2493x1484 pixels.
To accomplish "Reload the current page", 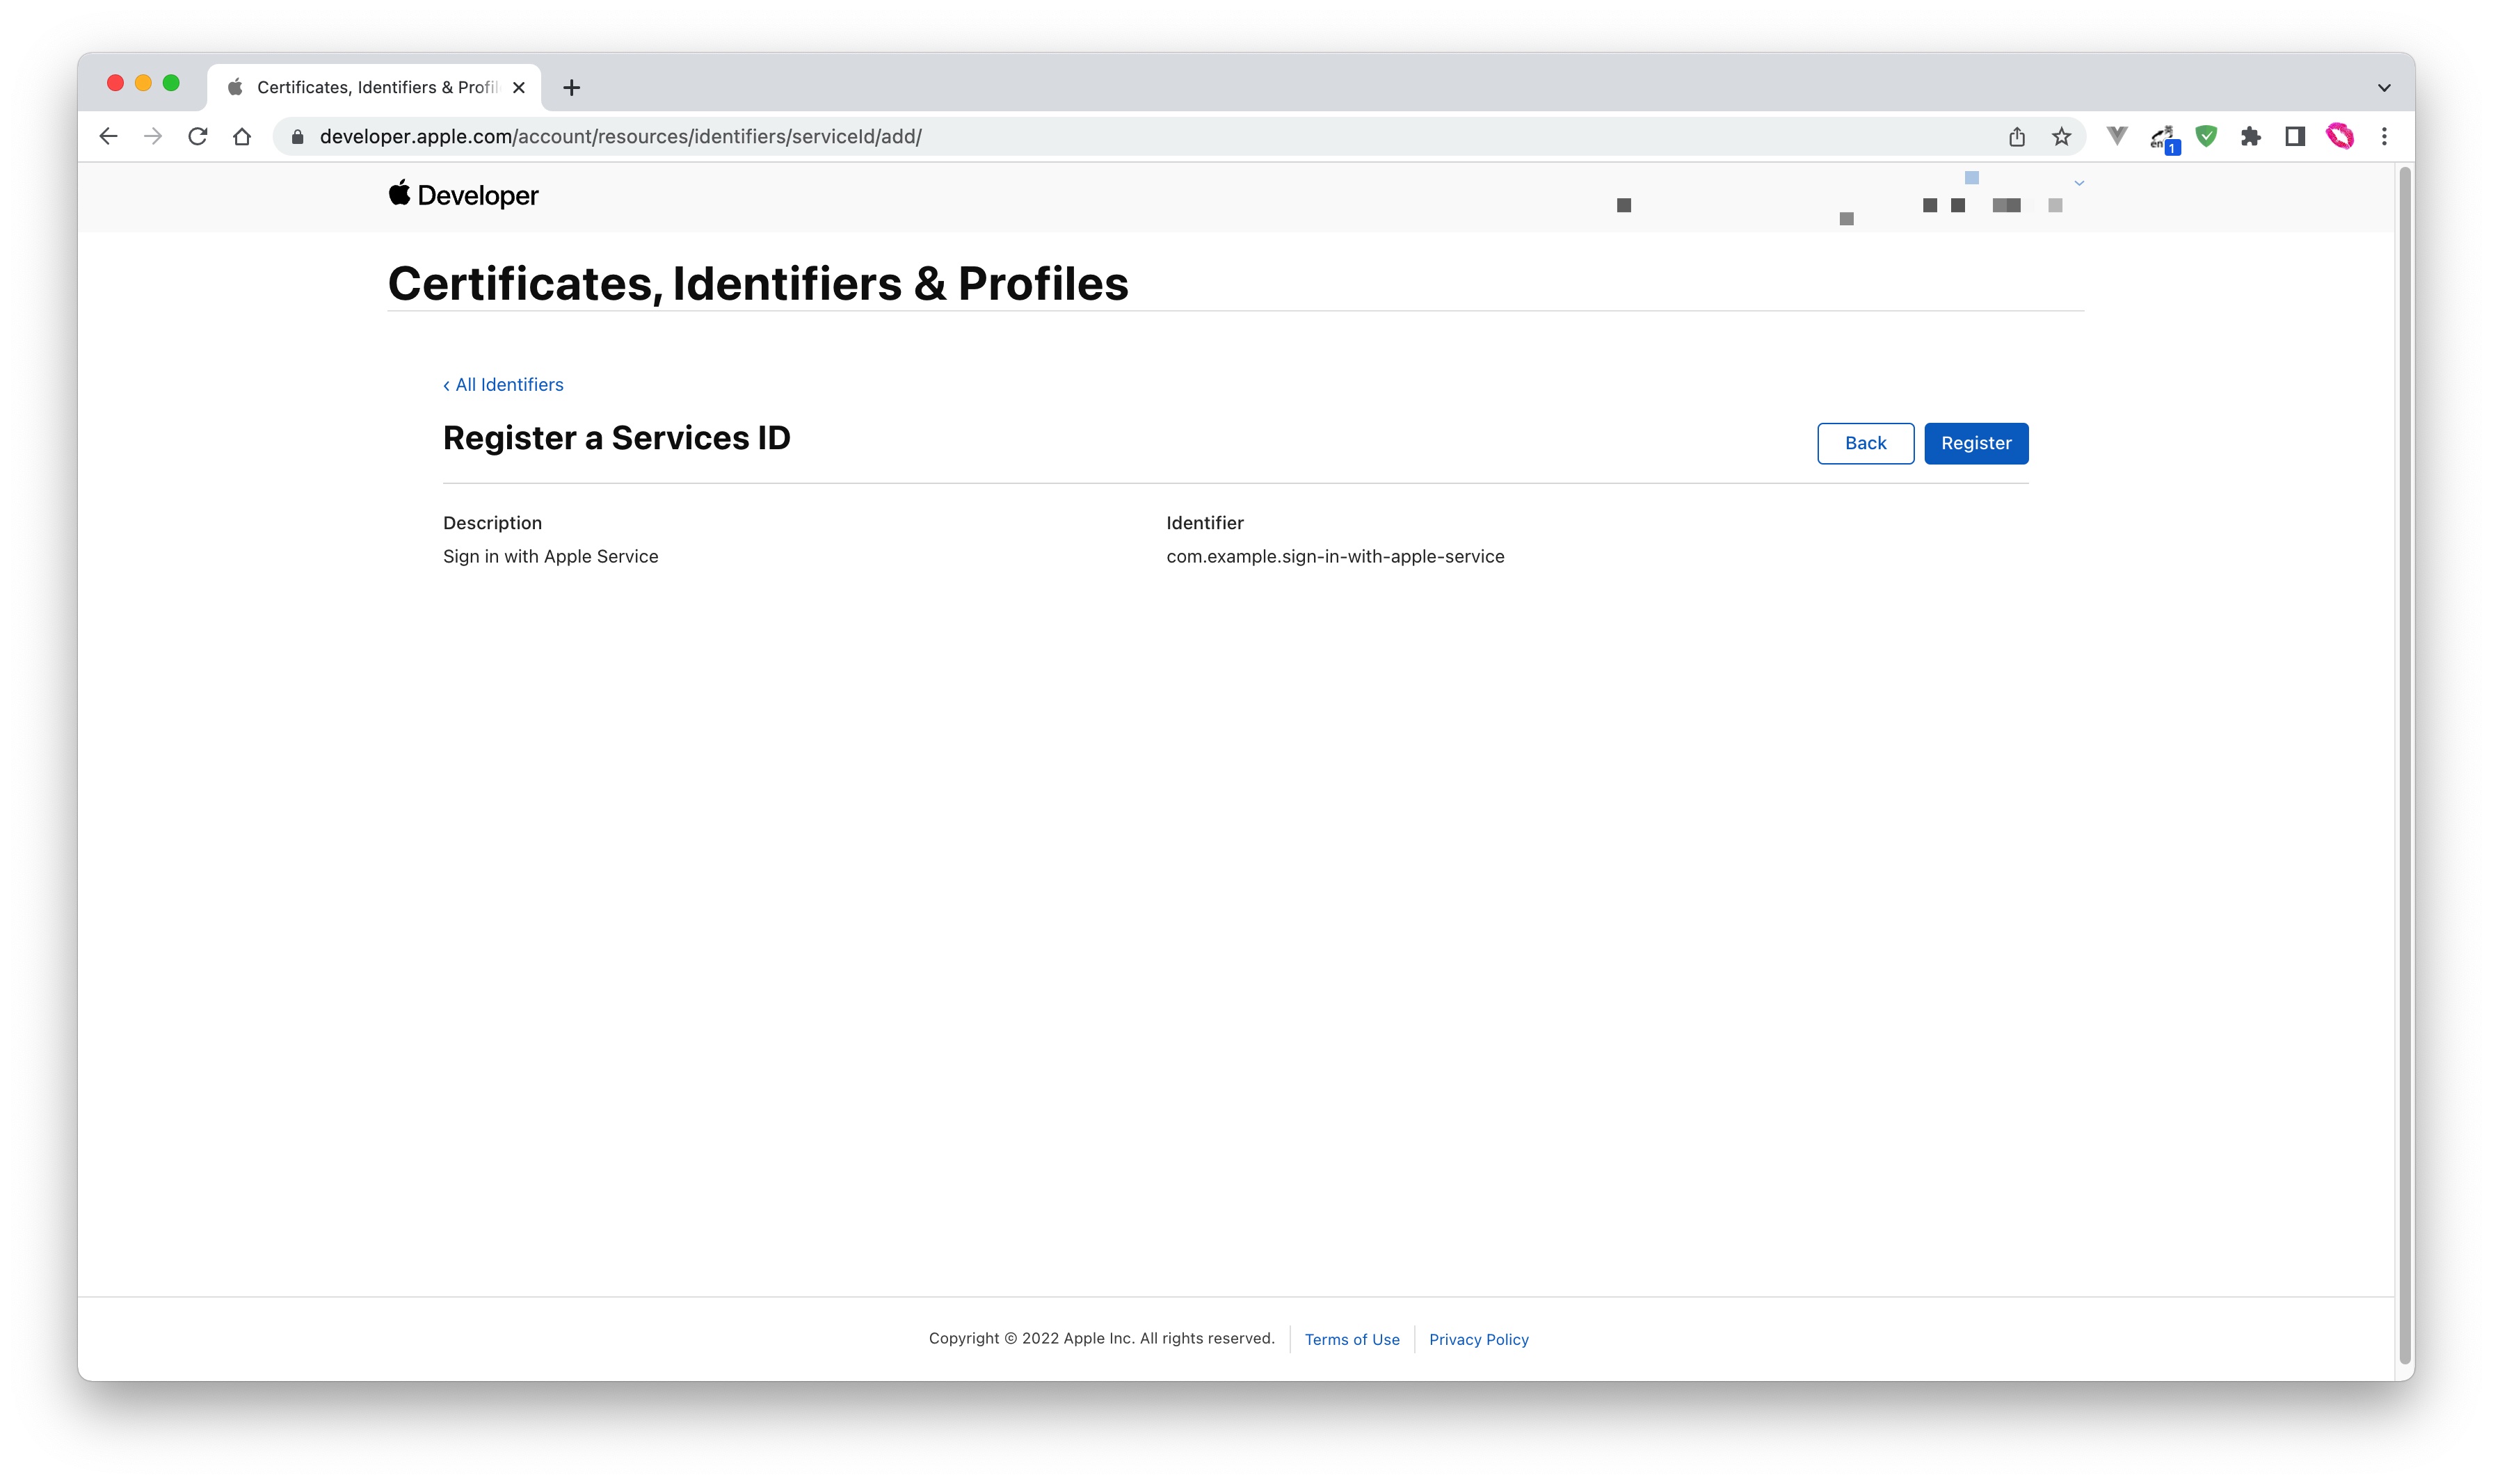I will pyautogui.click(x=198, y=136).
